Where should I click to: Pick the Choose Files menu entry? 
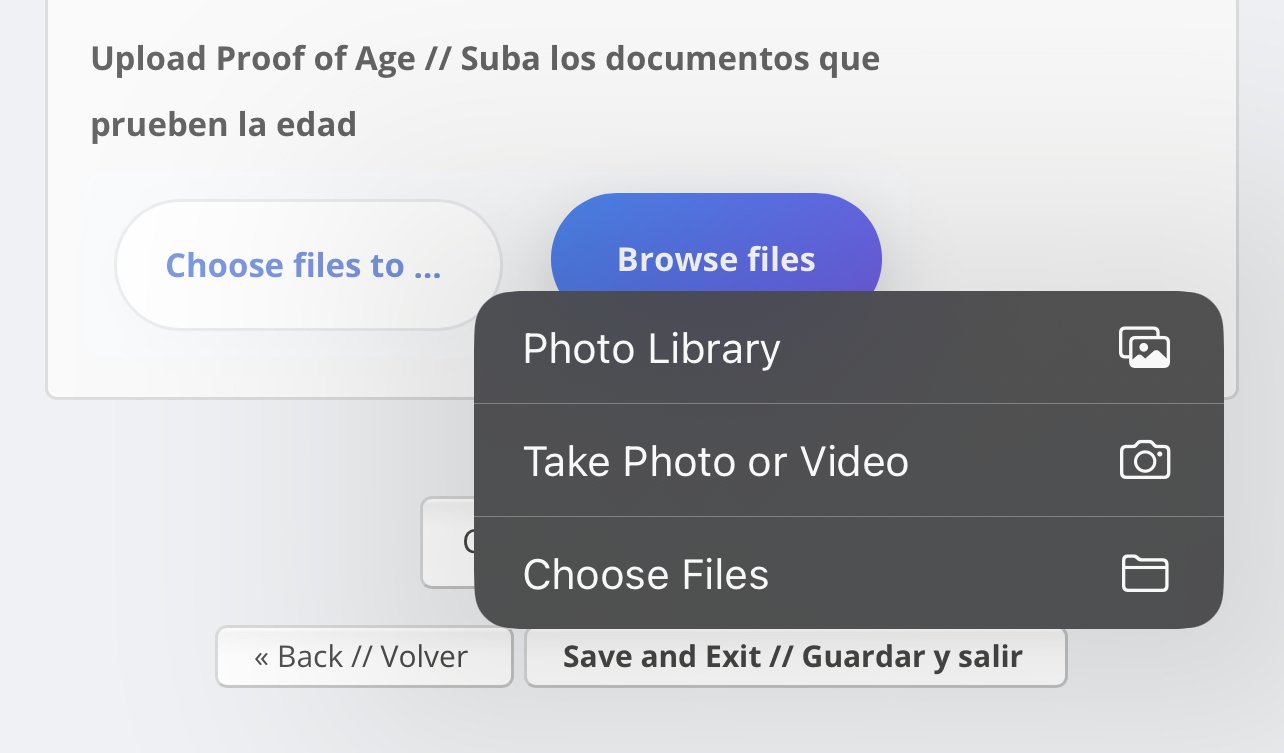[848, 573]
